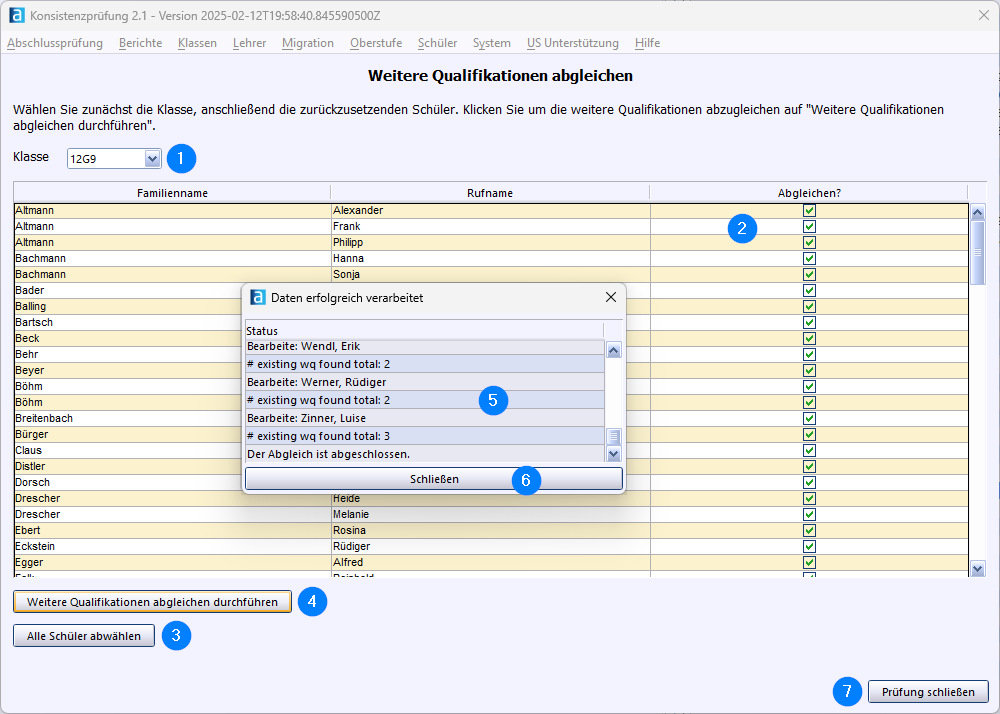This screenshot has width=1000, height=714.
Task: Toggle Abgleichen checkbox for Eckstein Rüdiger
Action: pyautogui.click(x=809, y=546)
